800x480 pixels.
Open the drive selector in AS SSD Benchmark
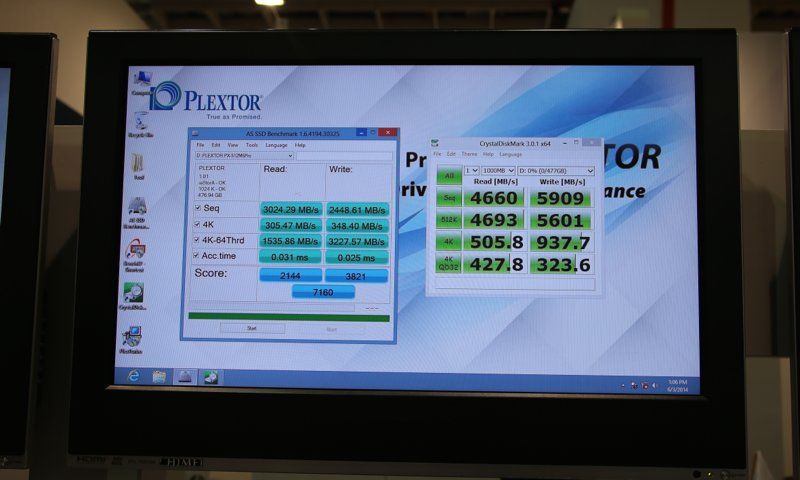(244, 156)
